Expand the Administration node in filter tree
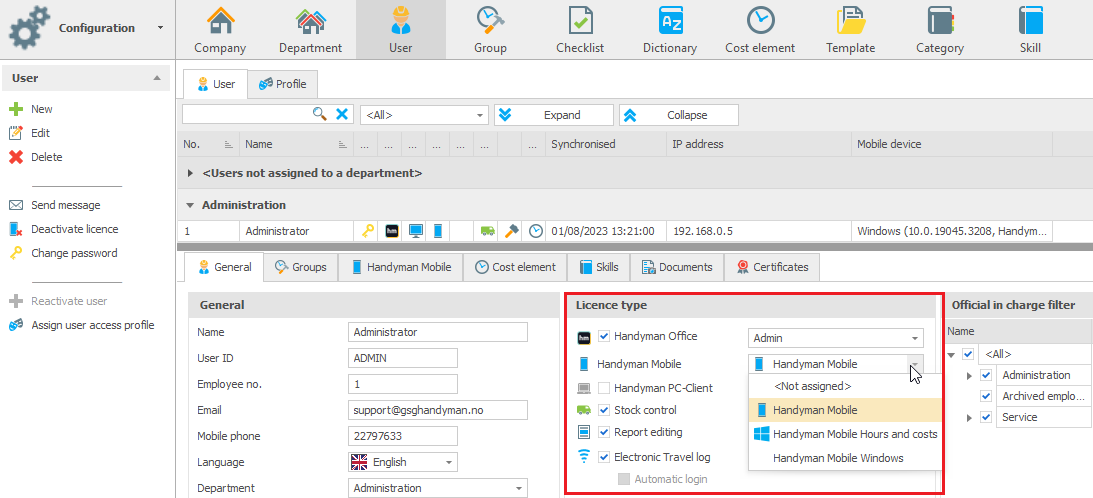This screenshot has height=498, width=1093. click(969, 376)
